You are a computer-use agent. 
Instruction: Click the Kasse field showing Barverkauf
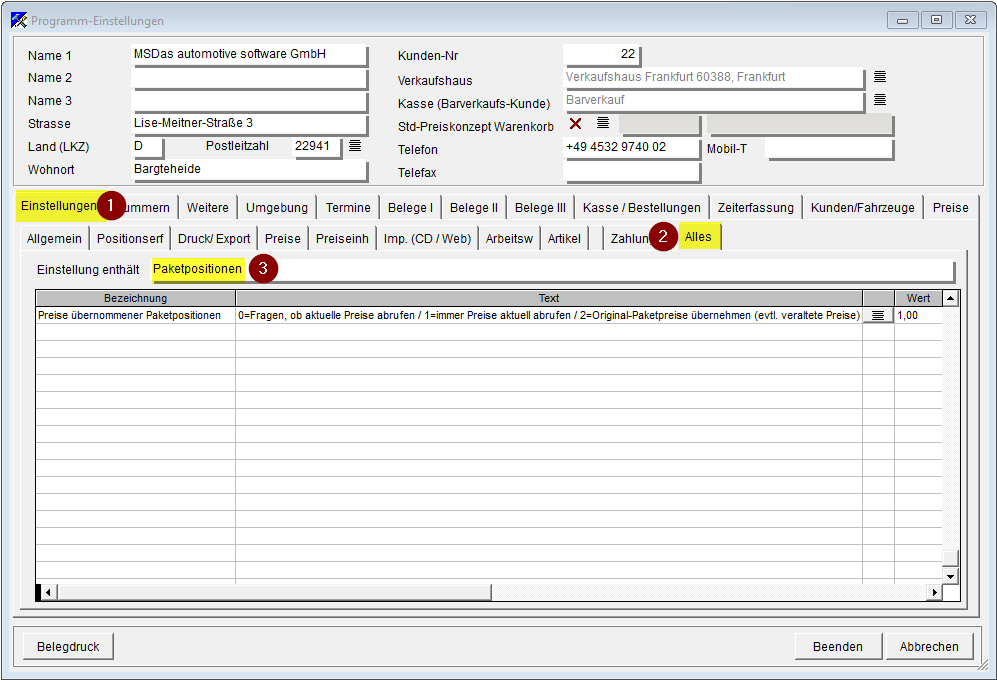tap(714, 101)
